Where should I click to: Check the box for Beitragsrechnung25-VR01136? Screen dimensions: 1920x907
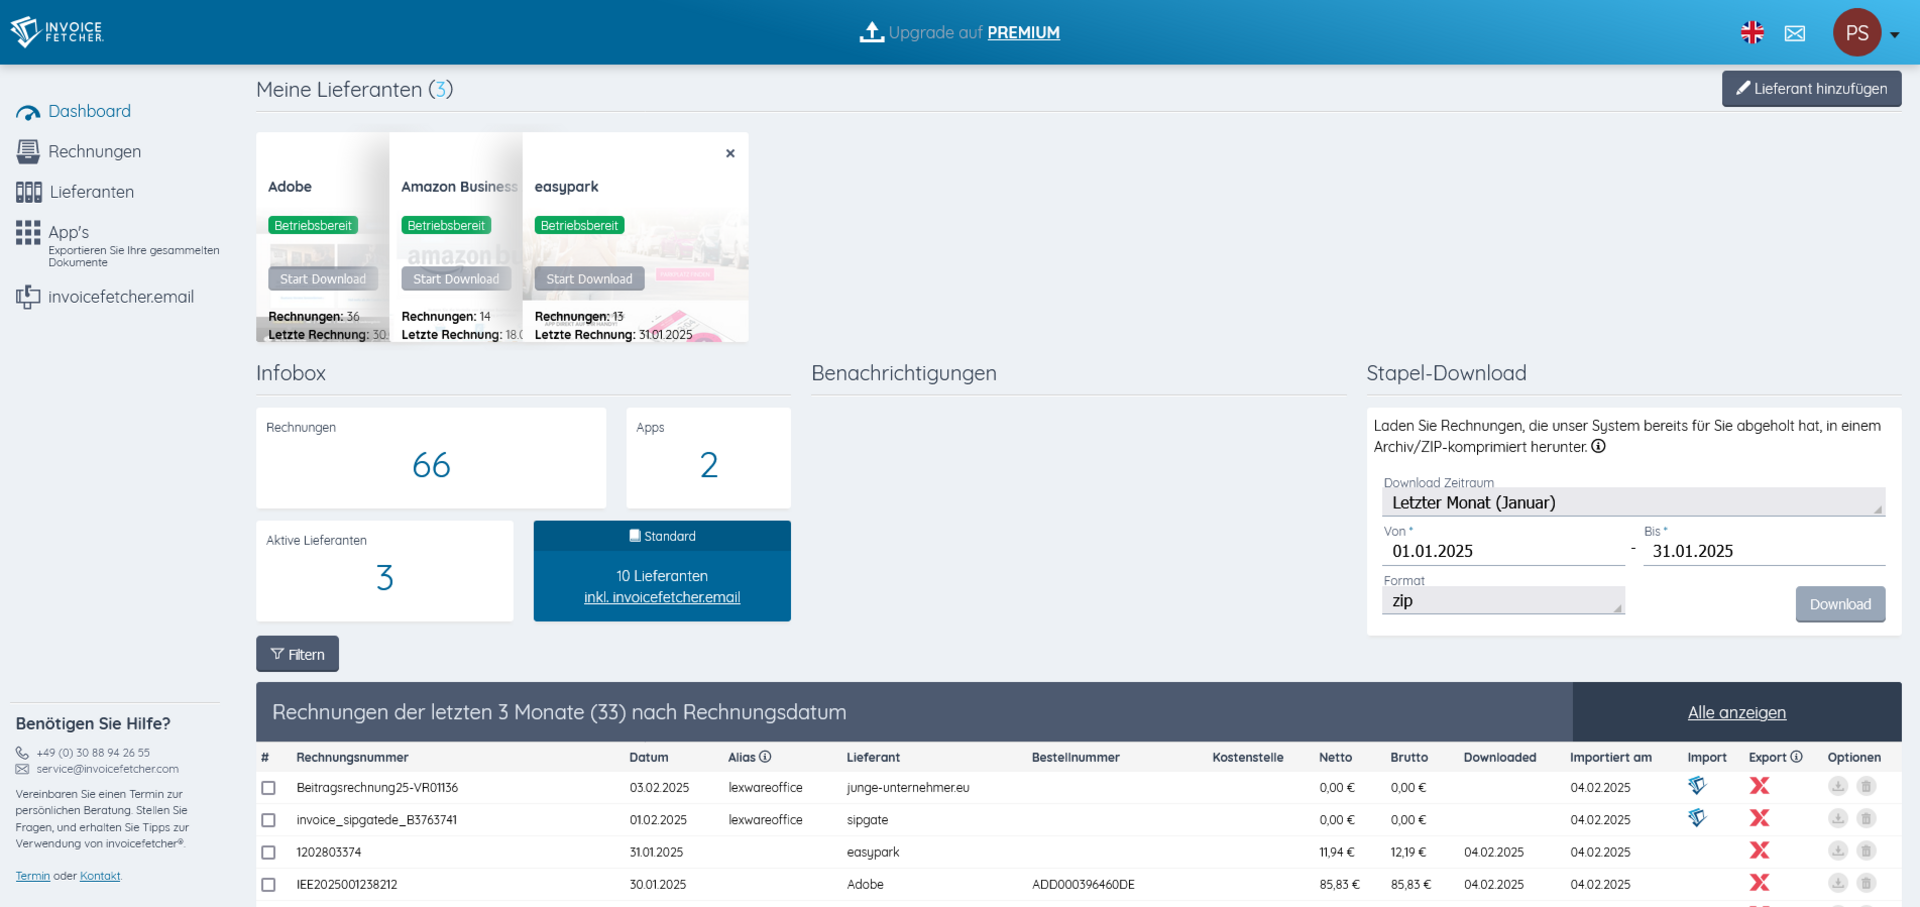tap(268, 788)
